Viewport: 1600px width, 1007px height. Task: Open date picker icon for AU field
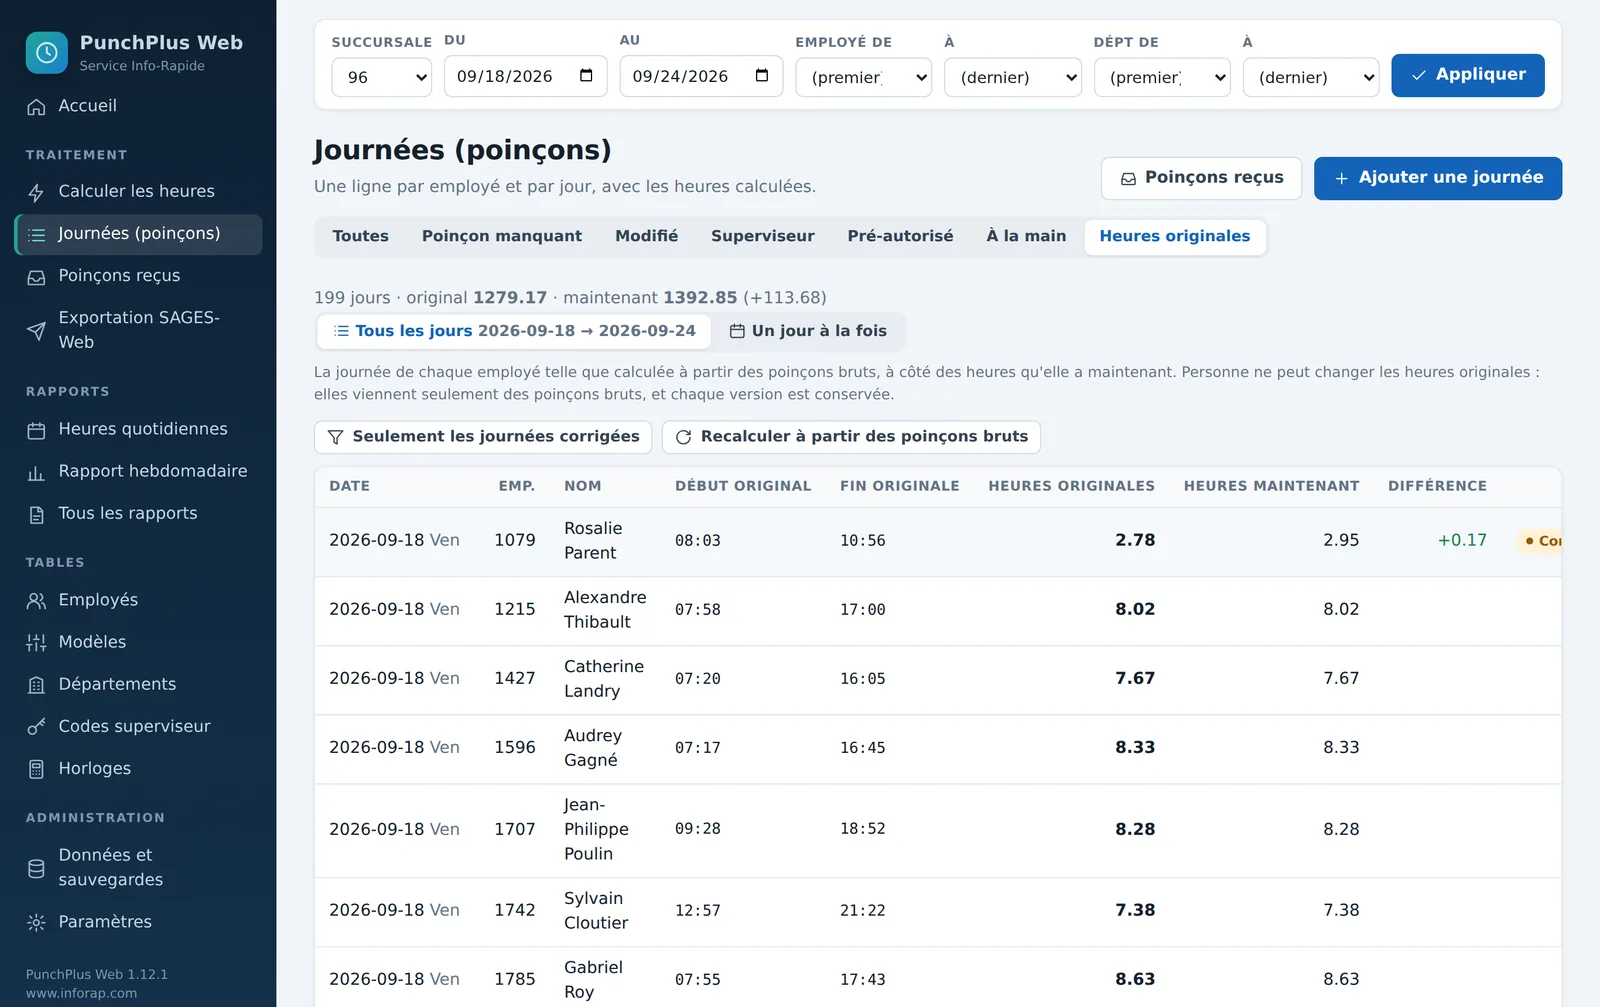(762, 76)
